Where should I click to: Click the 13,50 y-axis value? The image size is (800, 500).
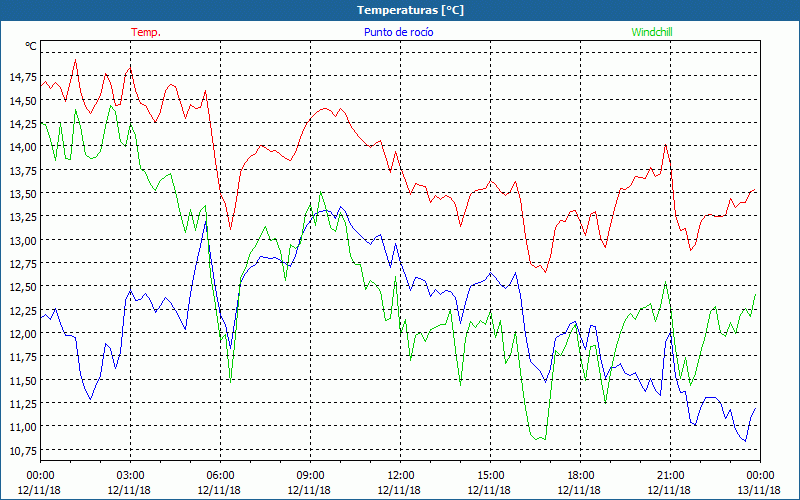click(x=23, y=193)
